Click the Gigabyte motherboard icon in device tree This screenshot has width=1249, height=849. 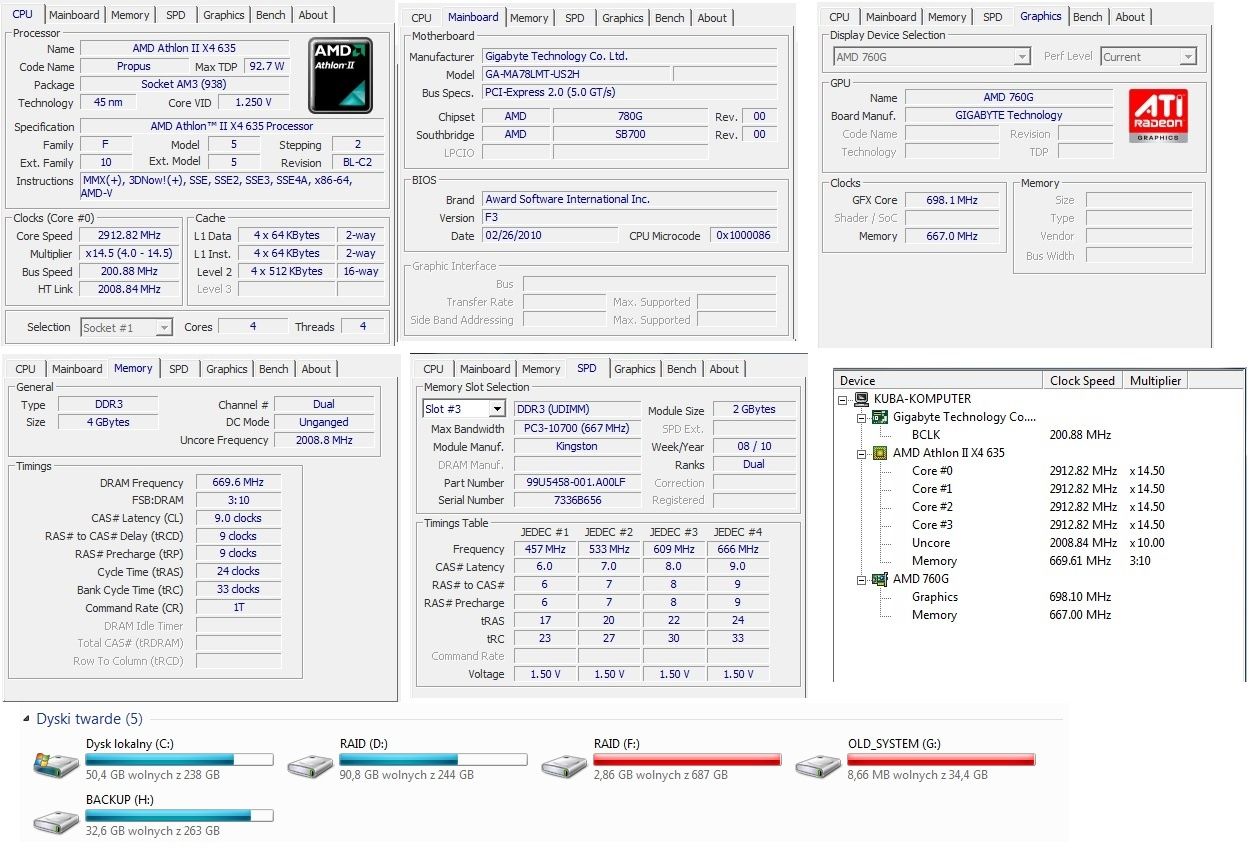[x=881, y=417]
